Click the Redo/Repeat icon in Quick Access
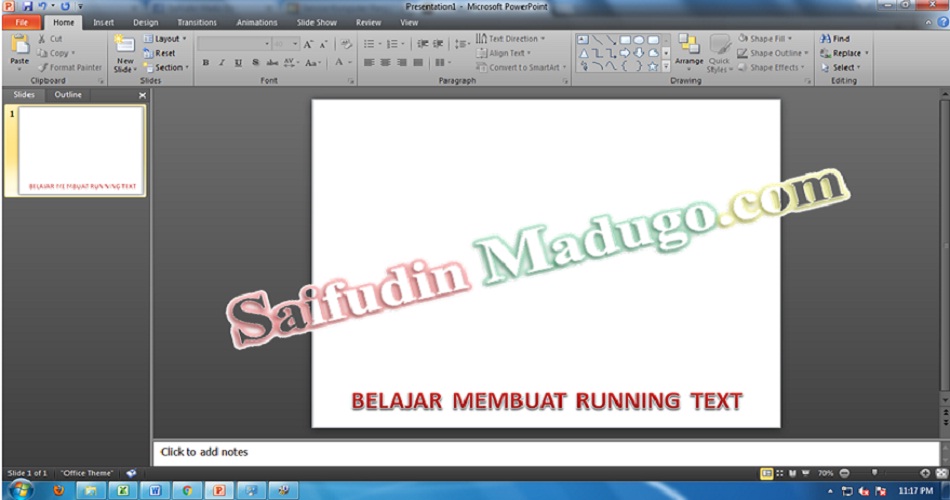Screen dimensions: 950x500 click(x=65, y=6)
